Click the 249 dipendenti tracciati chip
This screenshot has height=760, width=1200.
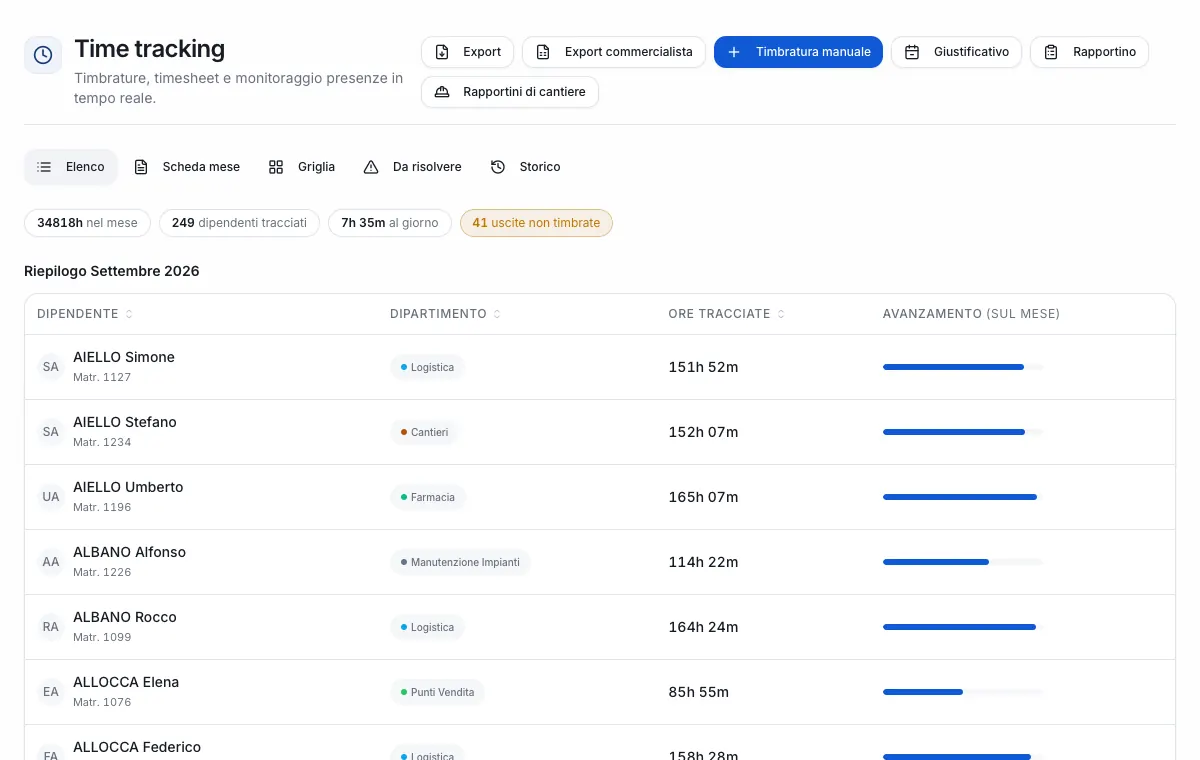[x=239, y=223]
